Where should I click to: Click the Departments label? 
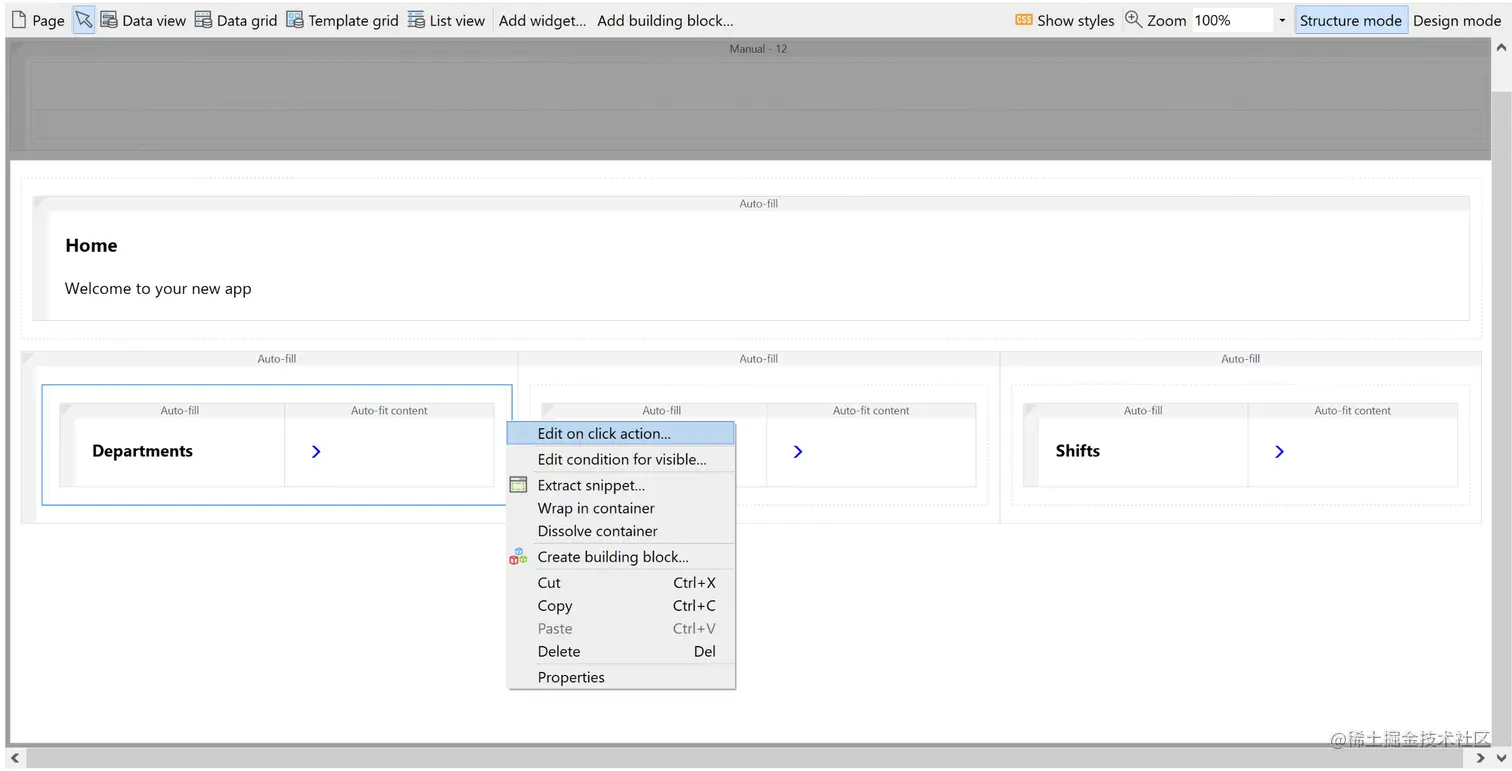pos(142,451)
